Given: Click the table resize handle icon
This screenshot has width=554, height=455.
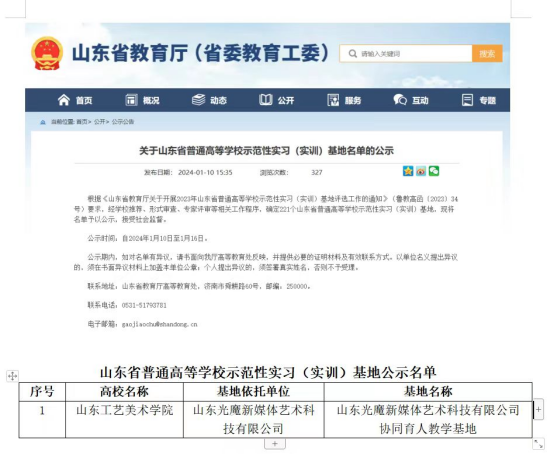Looking at the screenshot, I should tap(538, 444).
